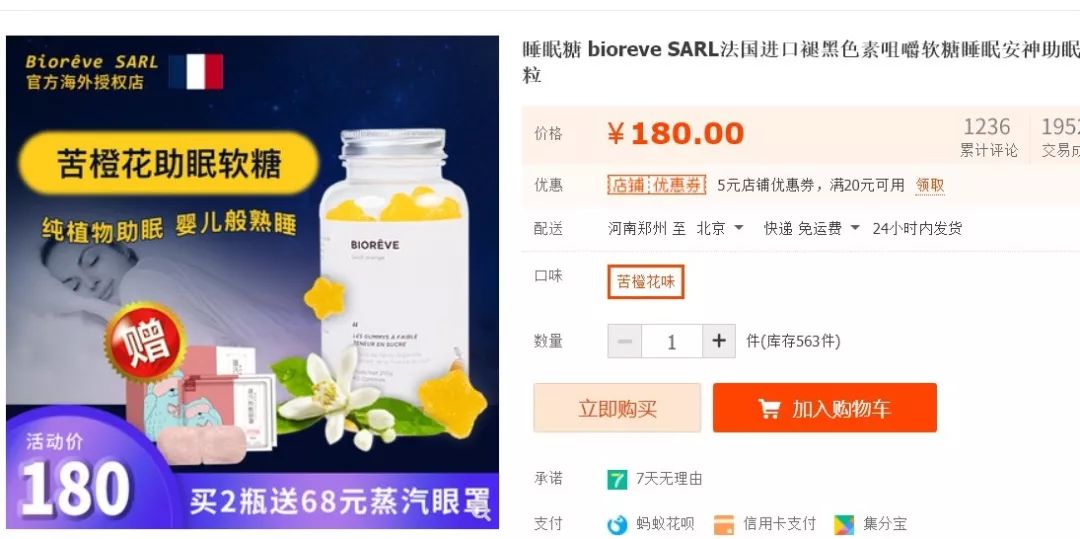Expand the 快递 免运费 shipping dropdown

pyautogui.click(x=812, y=228)
